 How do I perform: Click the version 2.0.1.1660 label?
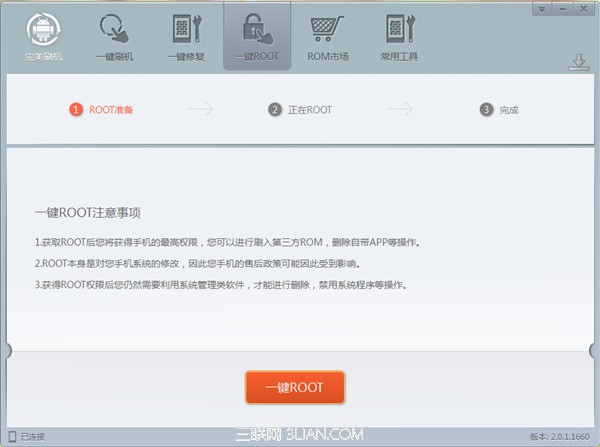click(560, 437)
